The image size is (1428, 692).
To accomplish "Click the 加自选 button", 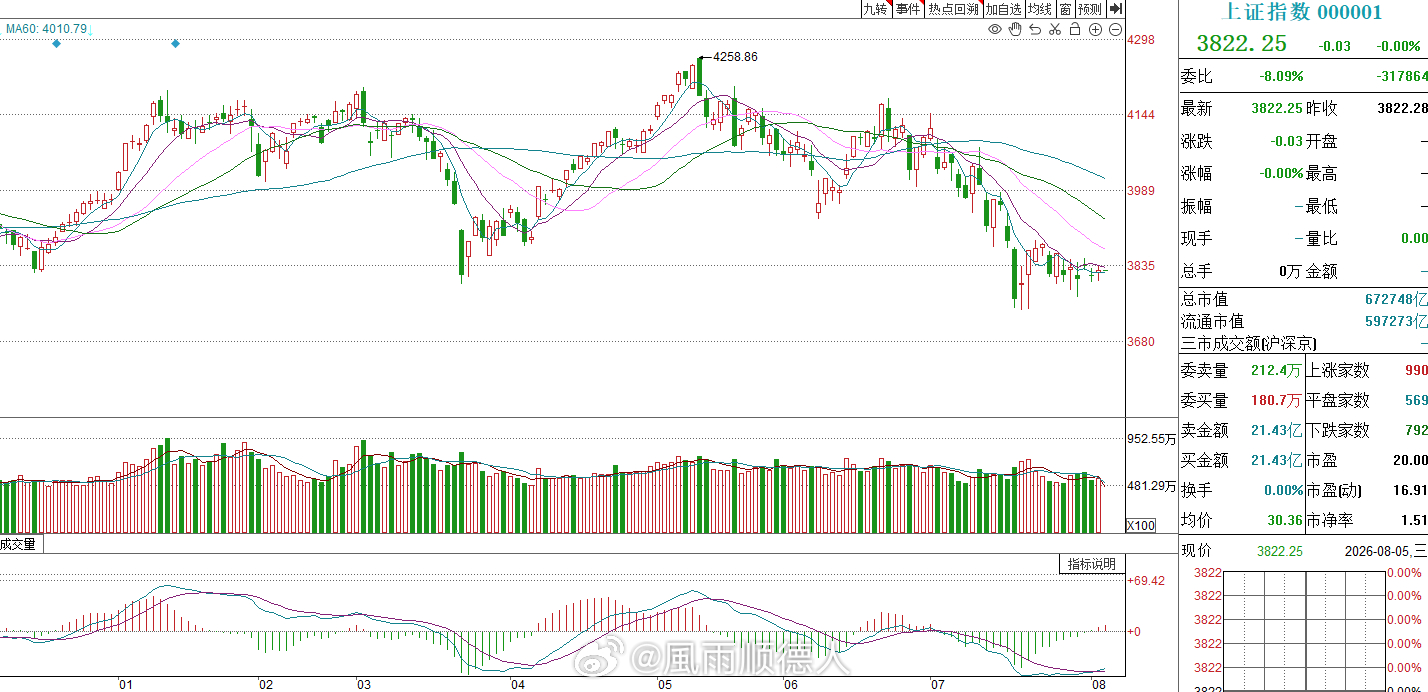I will [1003, 9].
